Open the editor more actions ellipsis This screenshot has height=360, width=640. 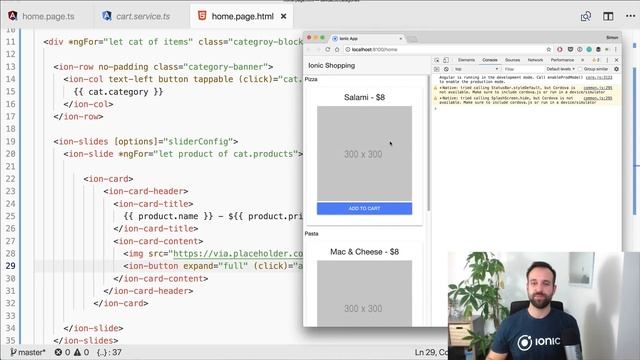point(630,16)
